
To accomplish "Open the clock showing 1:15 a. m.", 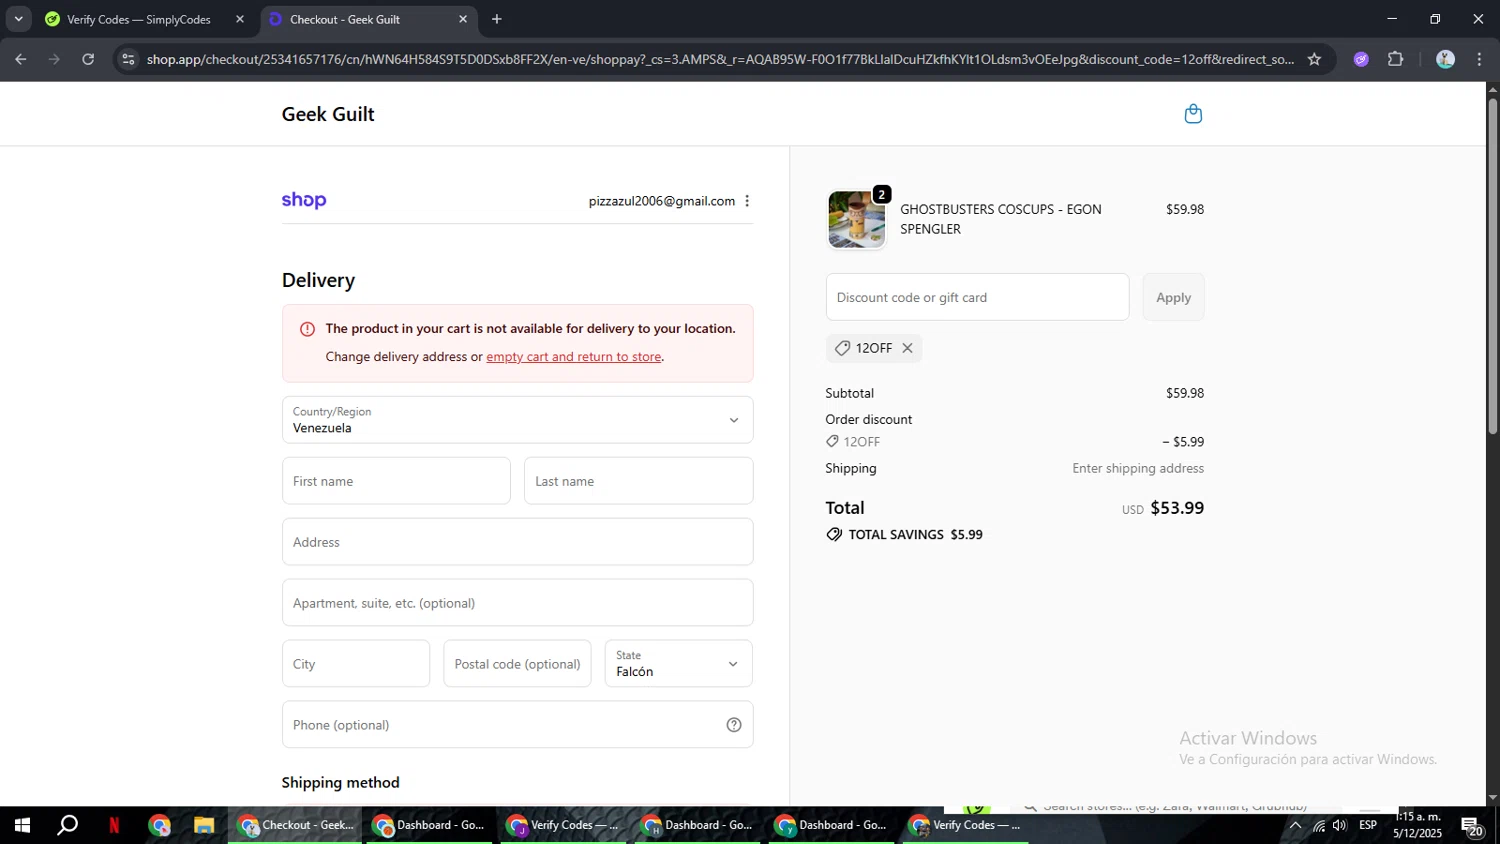I will coord(1417,825).
